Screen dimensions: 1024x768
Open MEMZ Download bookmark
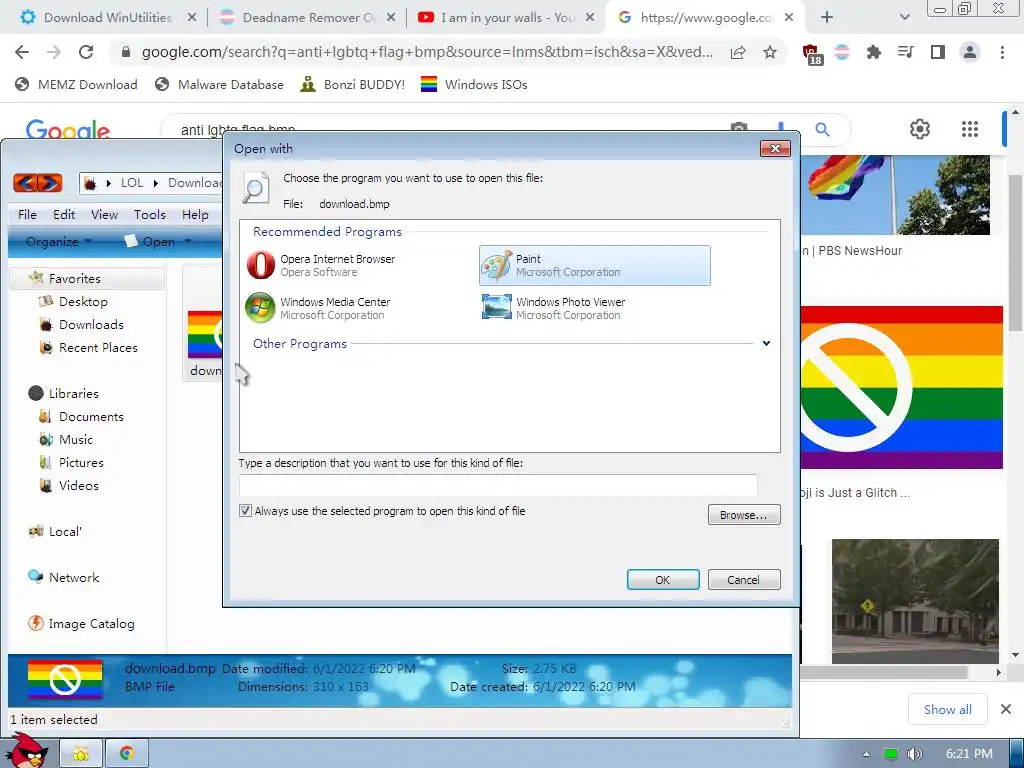pos(76,84)
